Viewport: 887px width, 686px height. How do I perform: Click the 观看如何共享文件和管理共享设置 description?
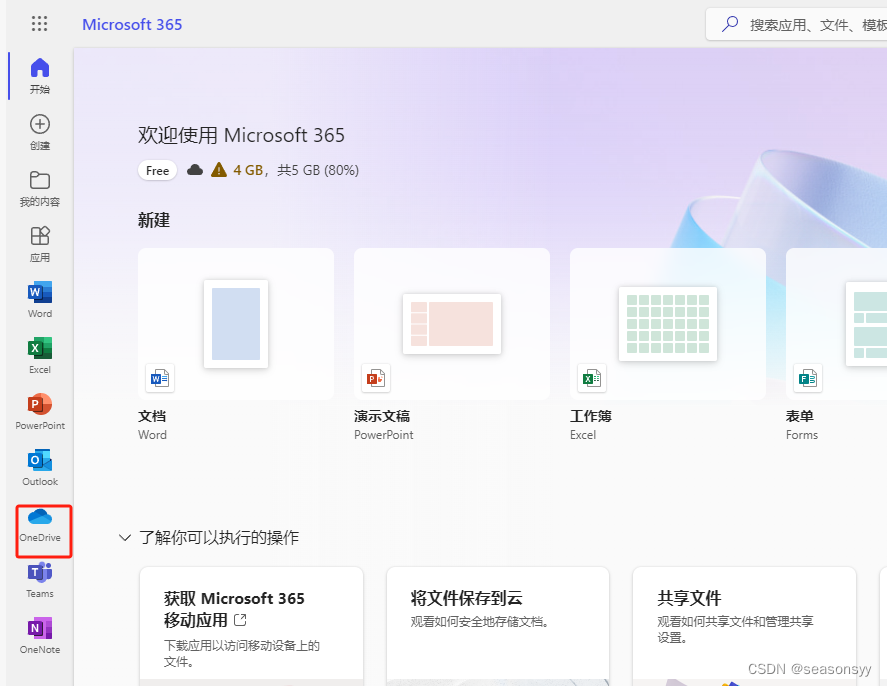[735, 629]
